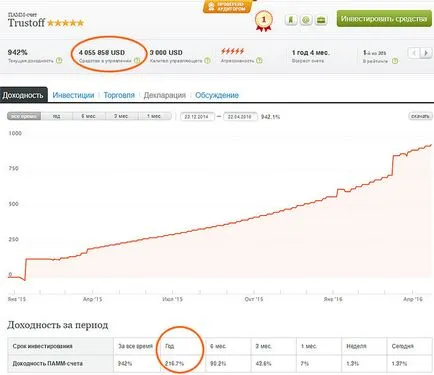The height and width of the screenshot is (375, 434).
Task: Click the 942.1% value beside date range
Action: (x=270, y=117)
